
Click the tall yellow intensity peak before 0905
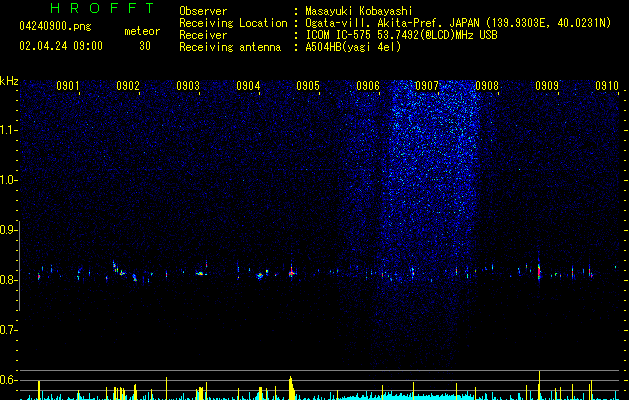(x=291, y=388)
